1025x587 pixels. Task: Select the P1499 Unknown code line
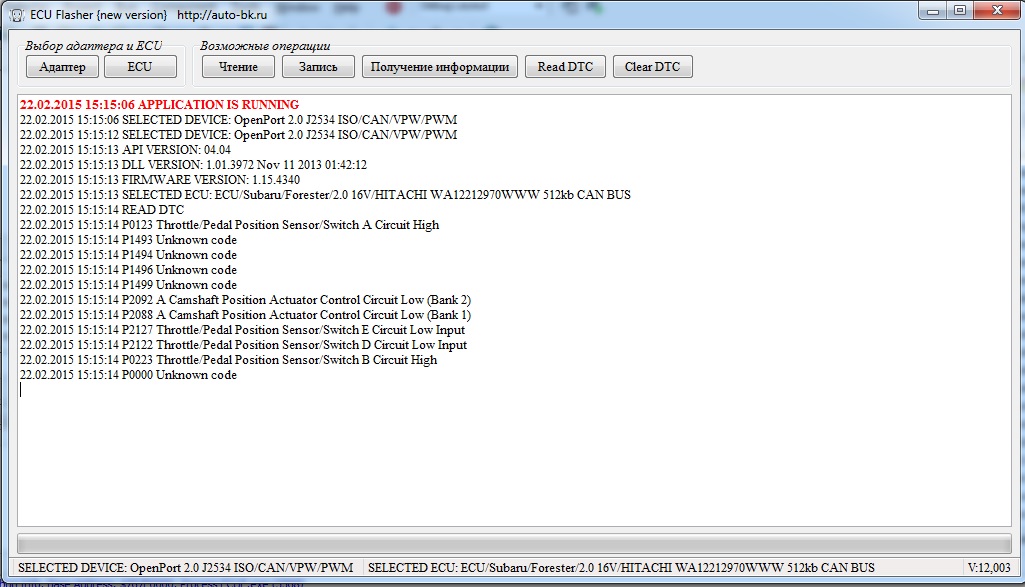(x=128, y=285)
